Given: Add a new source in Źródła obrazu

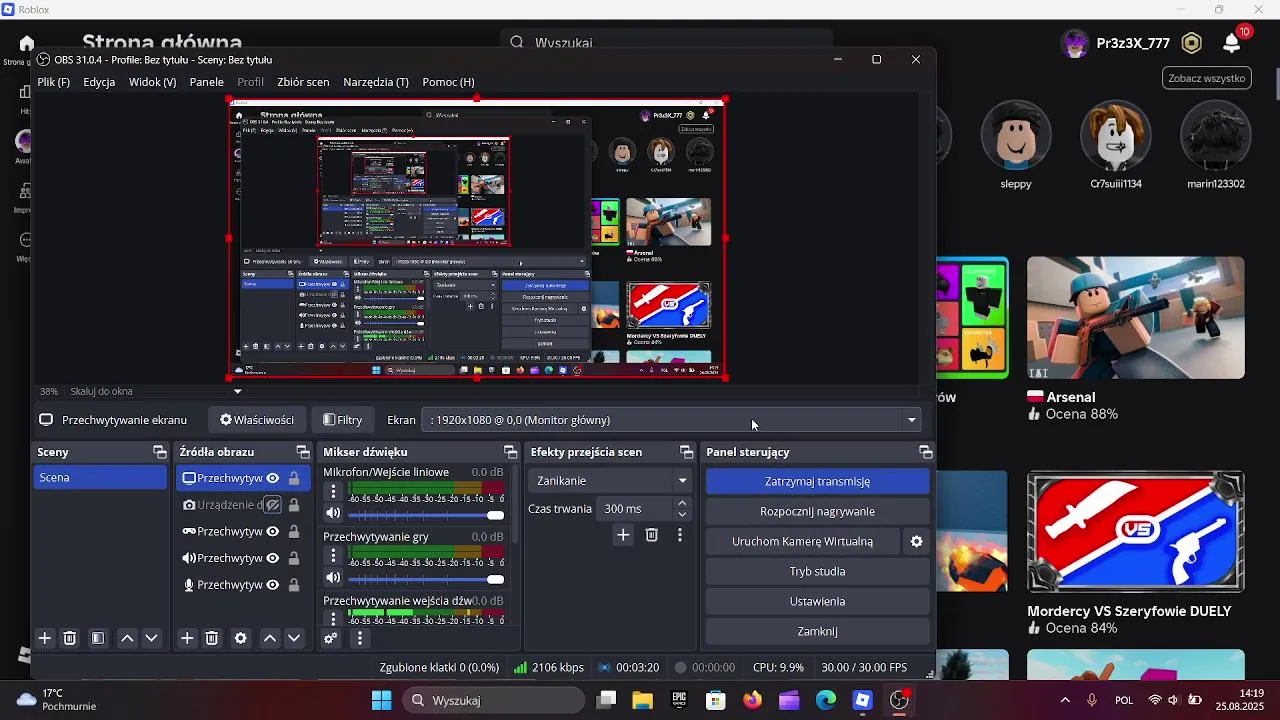Looking at the screenshot, I should click(x=187, y=638).
